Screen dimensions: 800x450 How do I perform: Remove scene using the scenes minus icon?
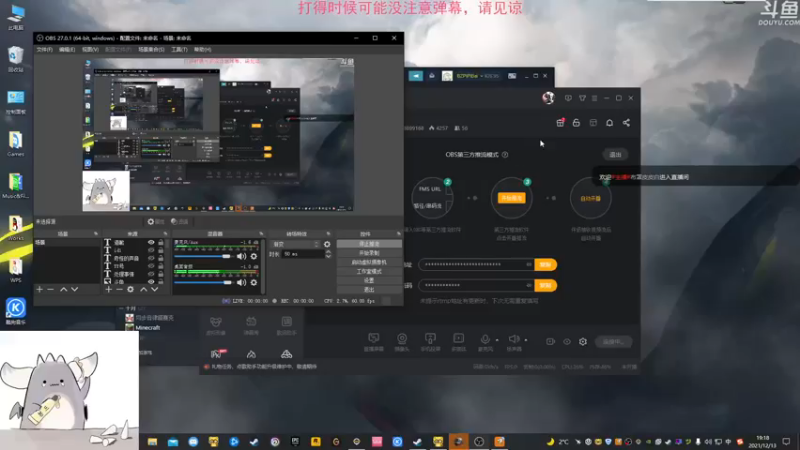pyautogui.click(x=51, y=289)
